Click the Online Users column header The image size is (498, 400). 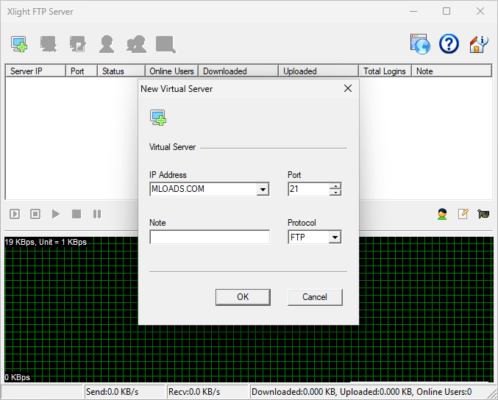coord(172,71)
